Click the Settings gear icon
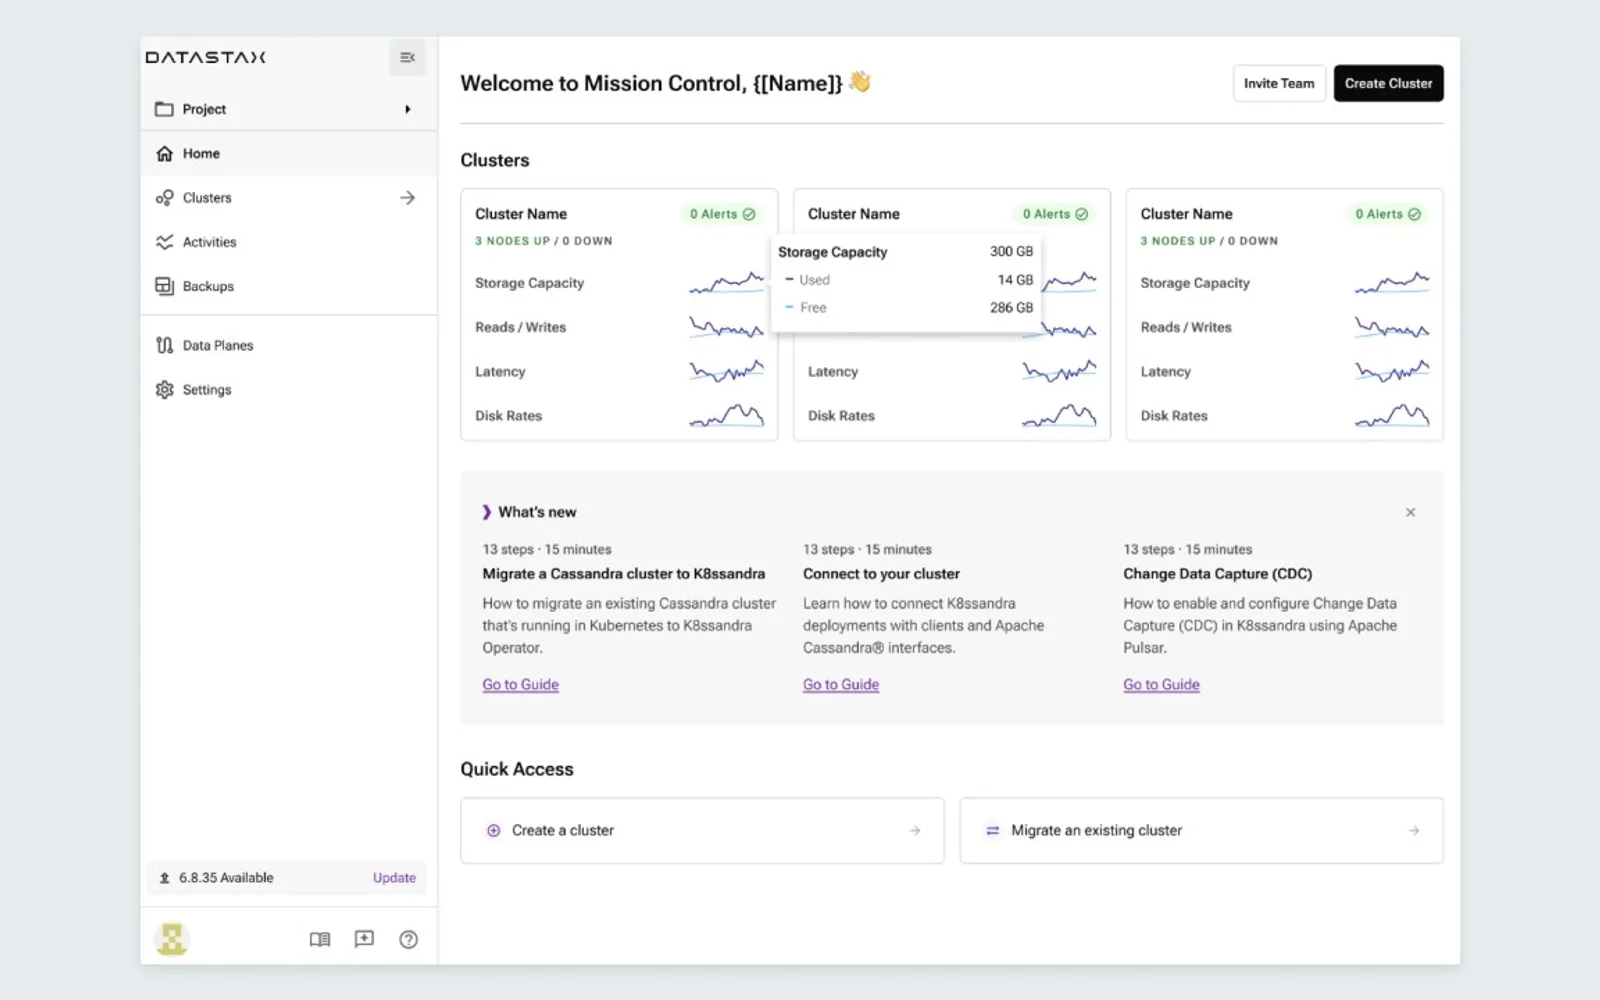 (164, 389)
